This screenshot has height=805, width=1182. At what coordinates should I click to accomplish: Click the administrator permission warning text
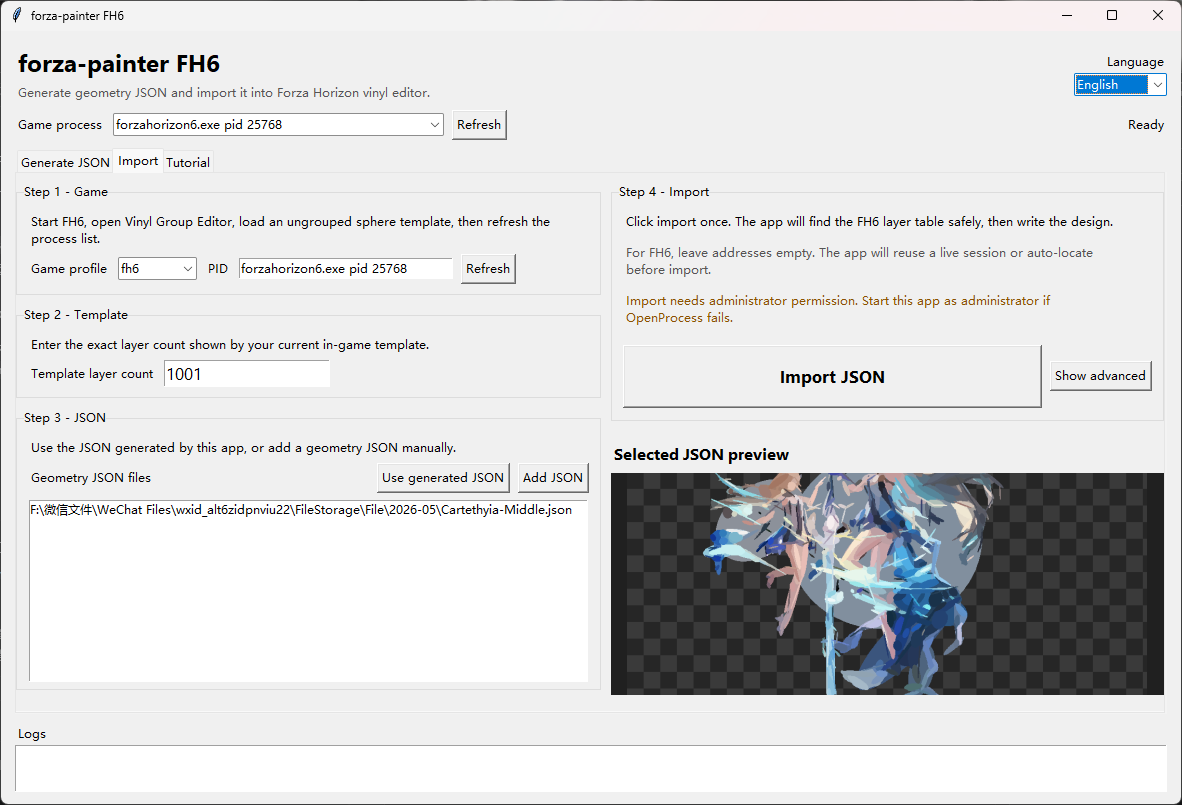[x=838, y=309]
